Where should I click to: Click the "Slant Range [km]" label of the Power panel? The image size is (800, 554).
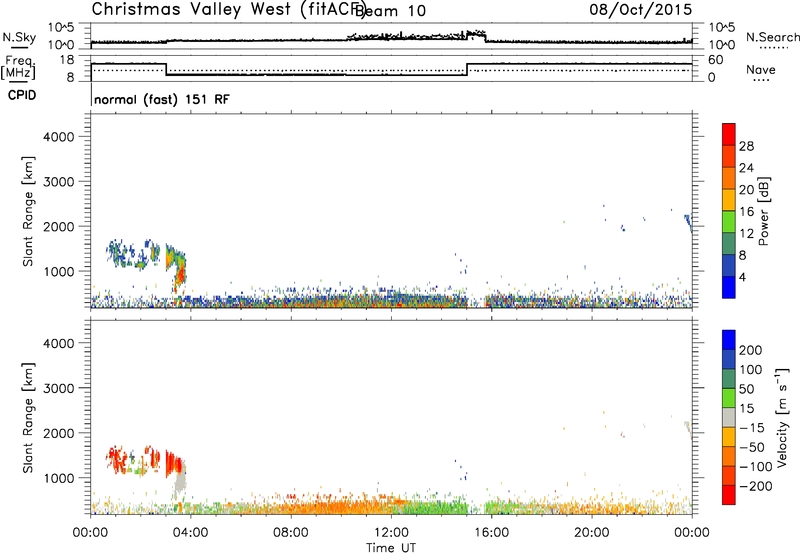[28, 211]
